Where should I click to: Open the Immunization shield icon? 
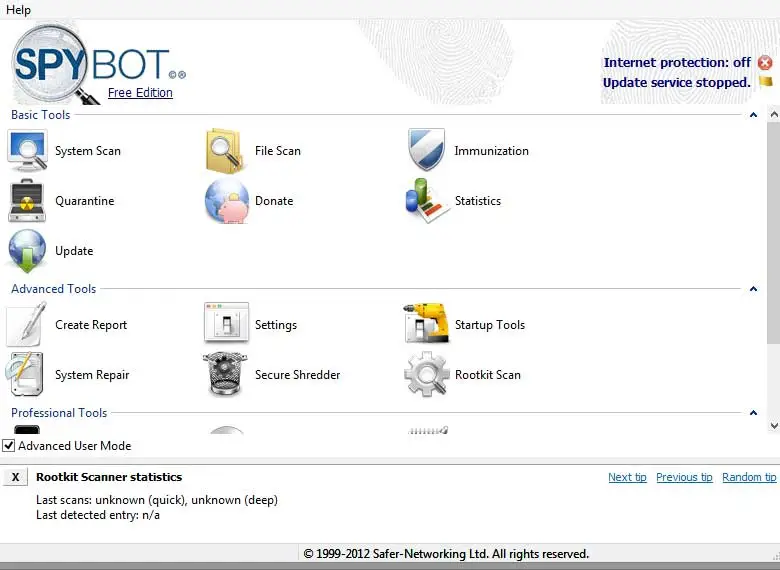pos(426,150)
